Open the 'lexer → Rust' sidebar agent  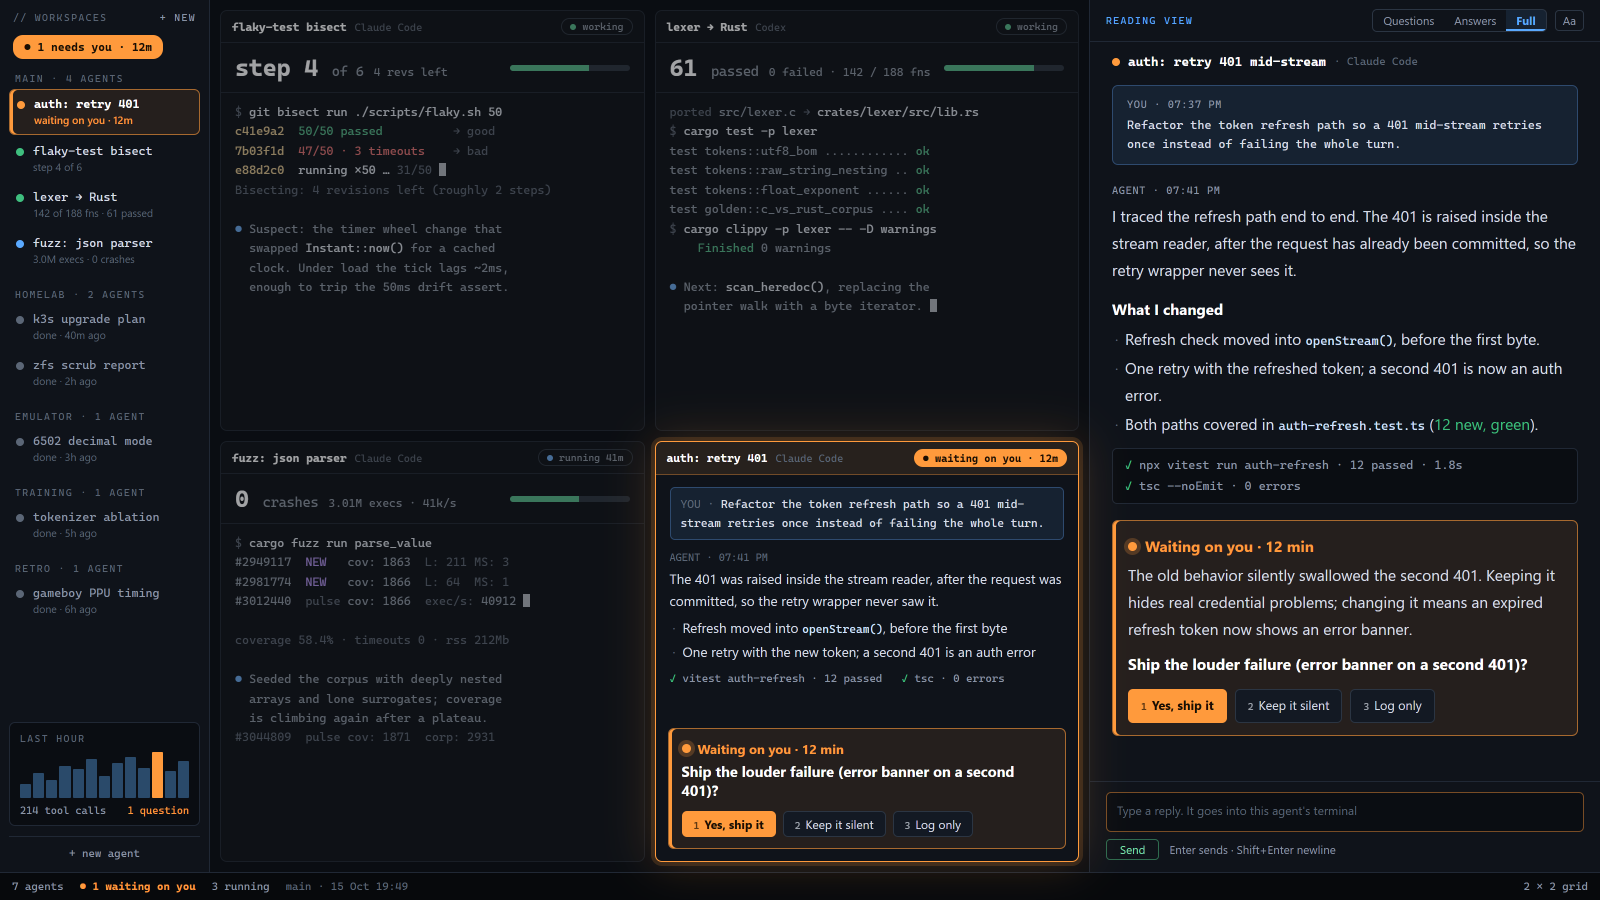click(105, 204)
